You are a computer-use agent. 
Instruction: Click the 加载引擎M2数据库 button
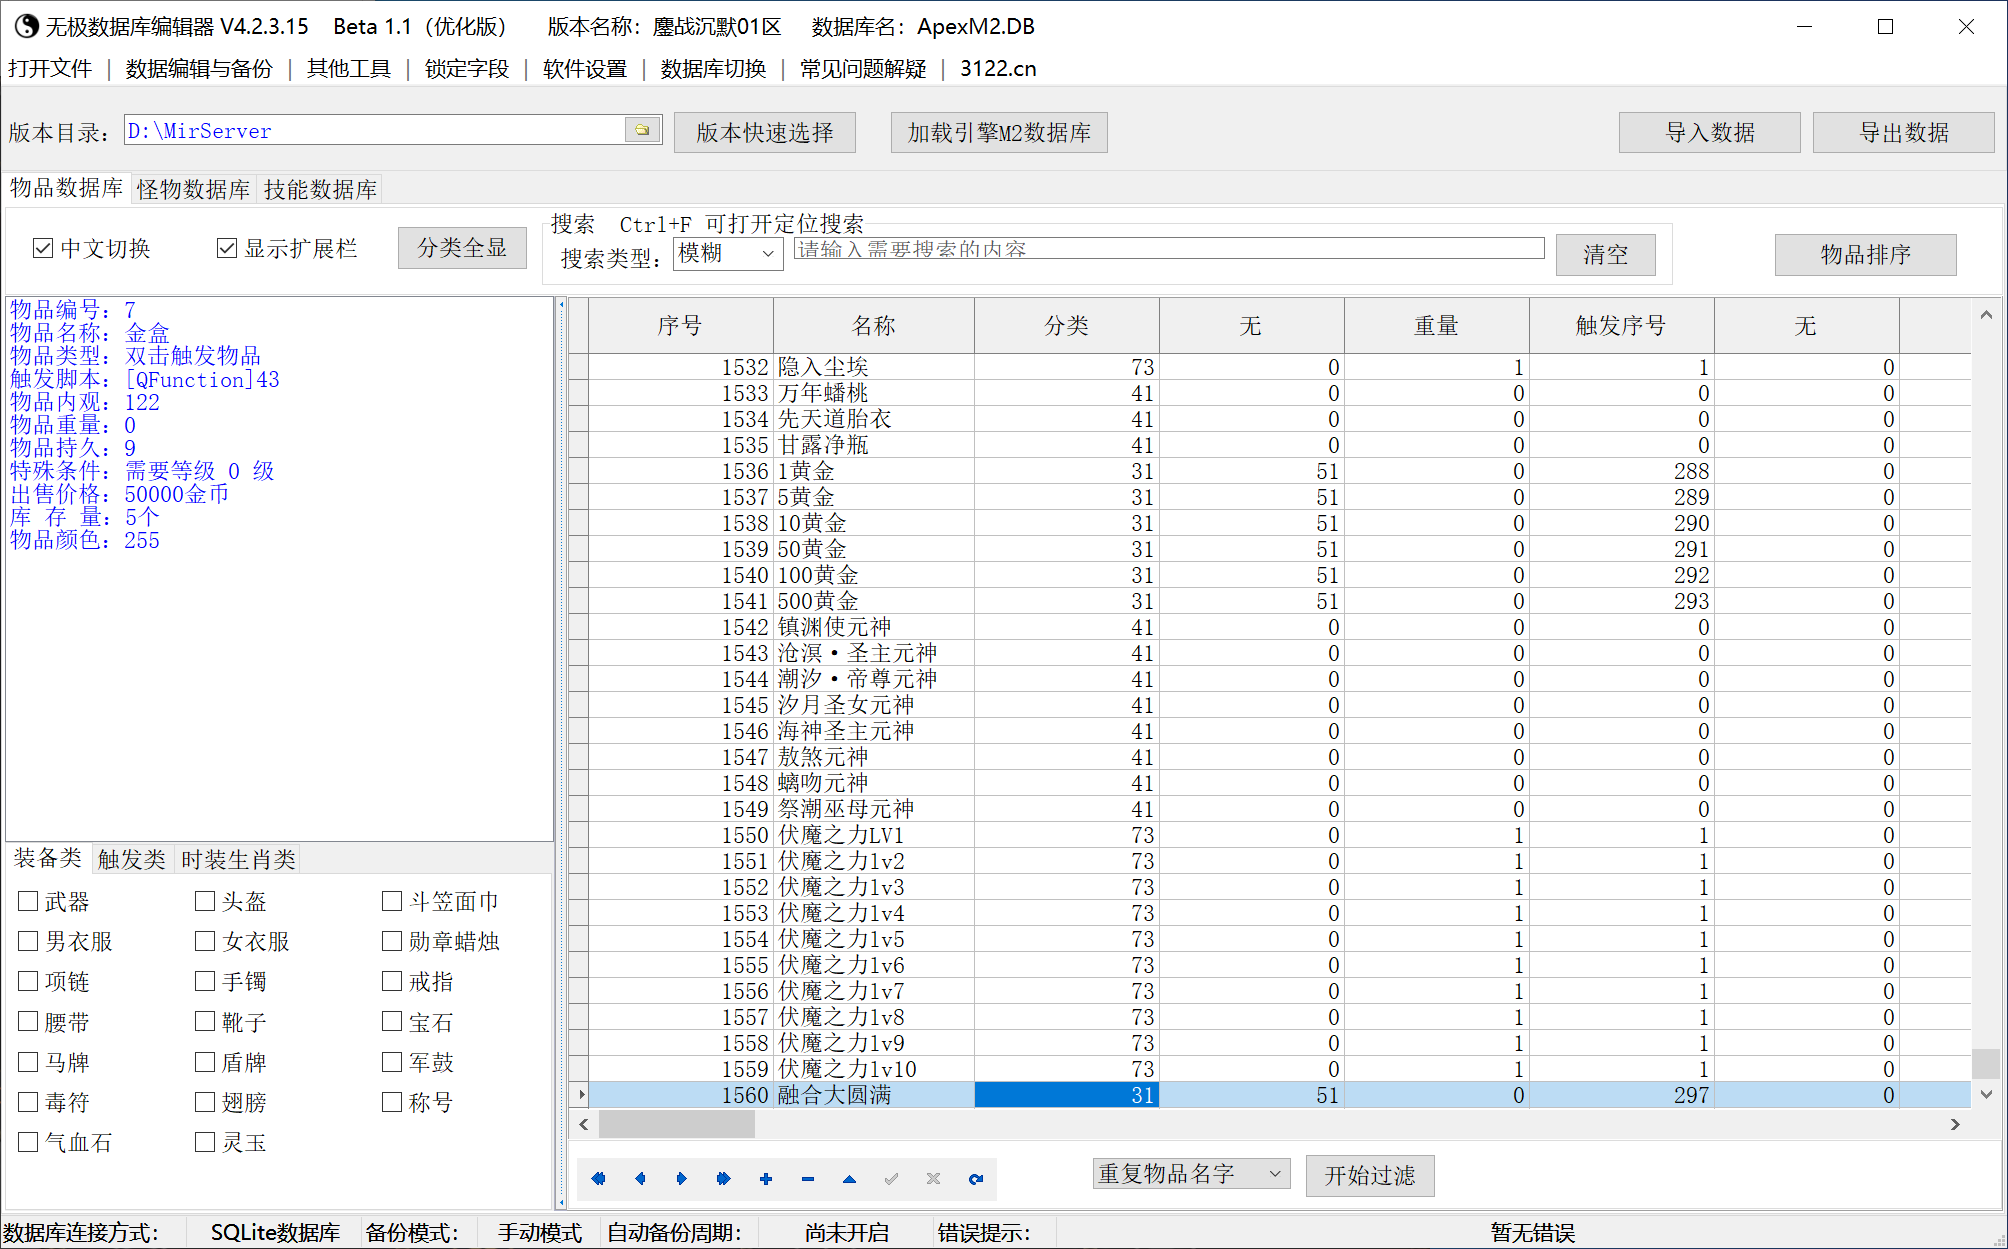pyautogui.click(x=999, y=132)
